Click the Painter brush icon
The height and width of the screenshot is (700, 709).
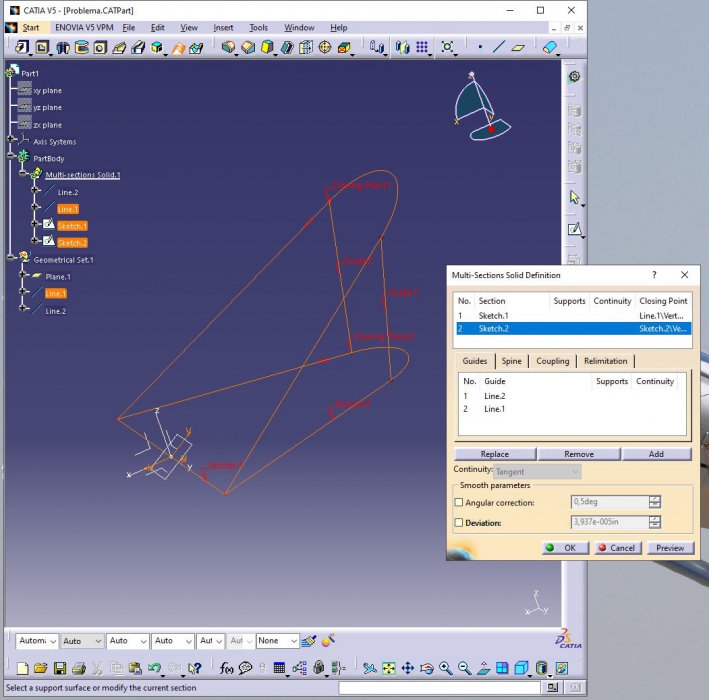tap(309, 641)
